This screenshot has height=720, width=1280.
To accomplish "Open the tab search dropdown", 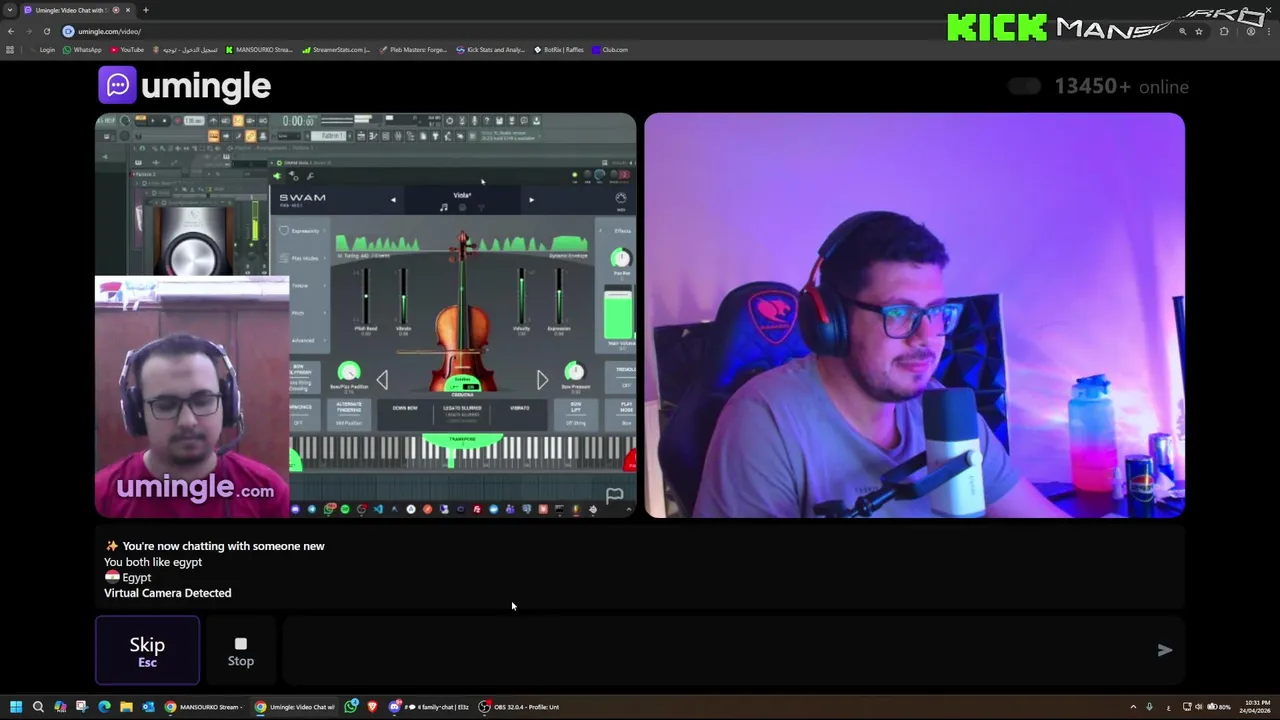I will pos(9,10).
